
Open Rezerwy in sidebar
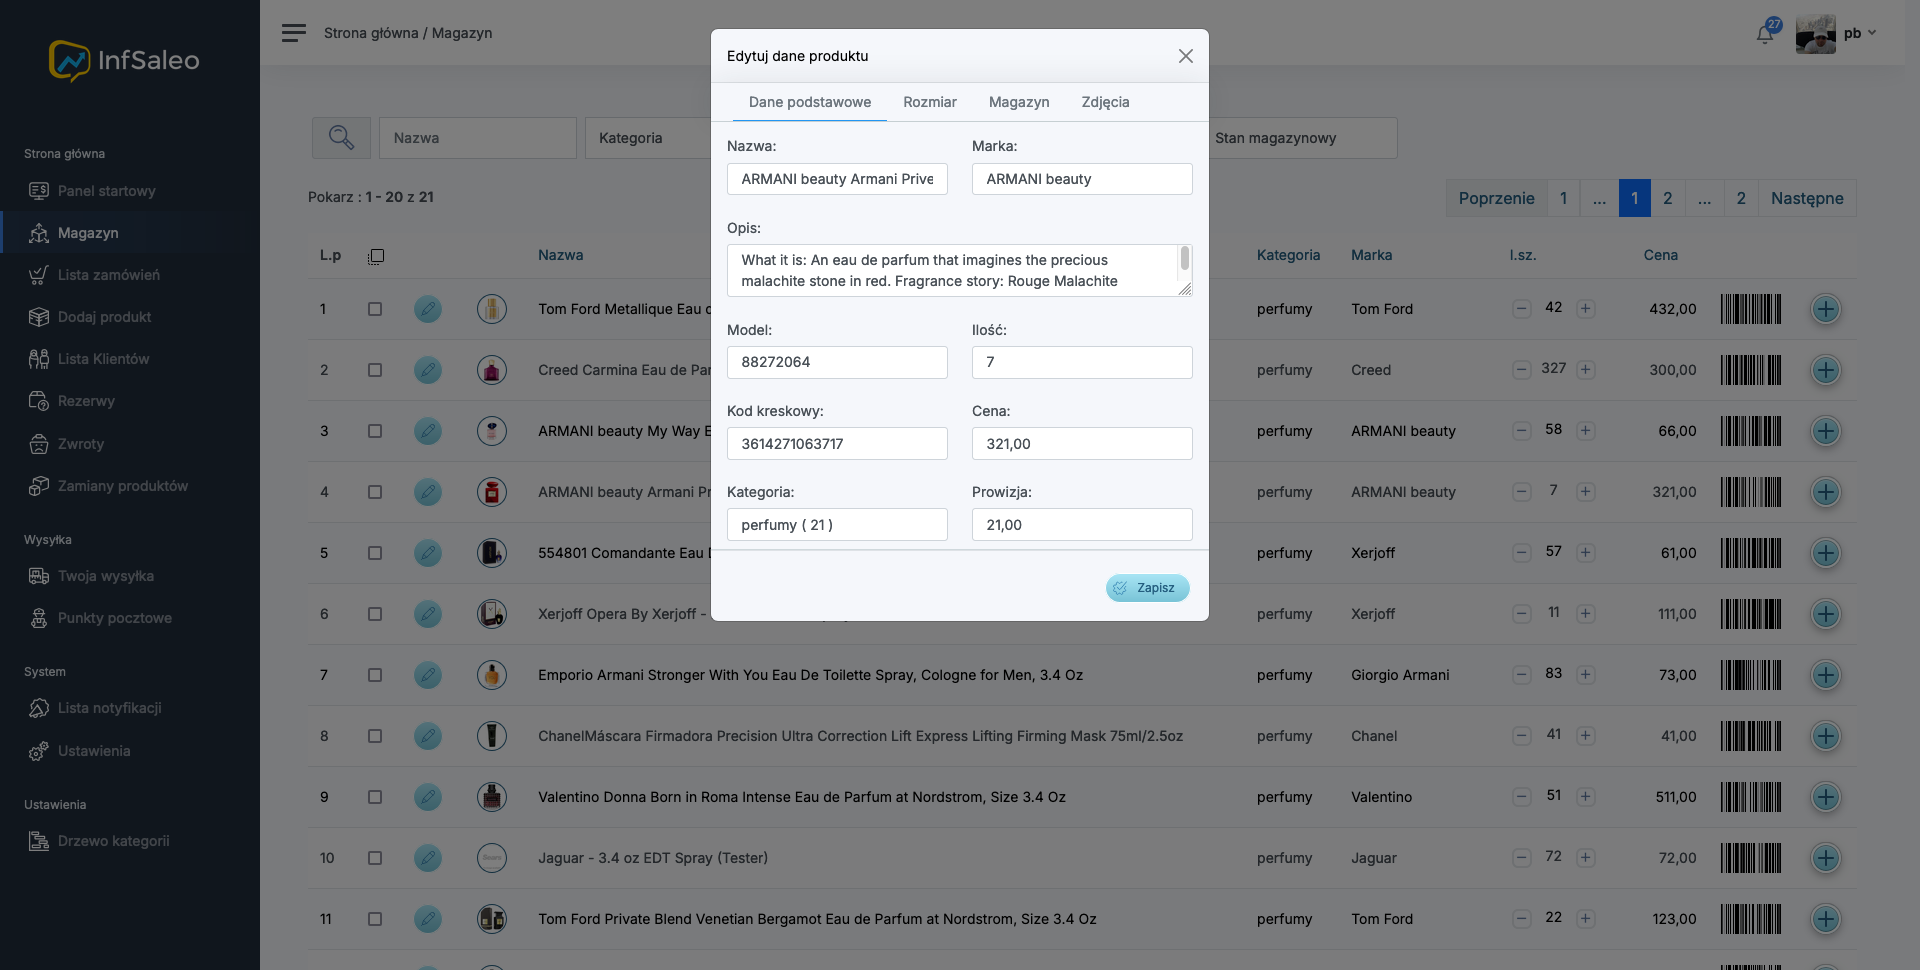click(x=86, y=401)
